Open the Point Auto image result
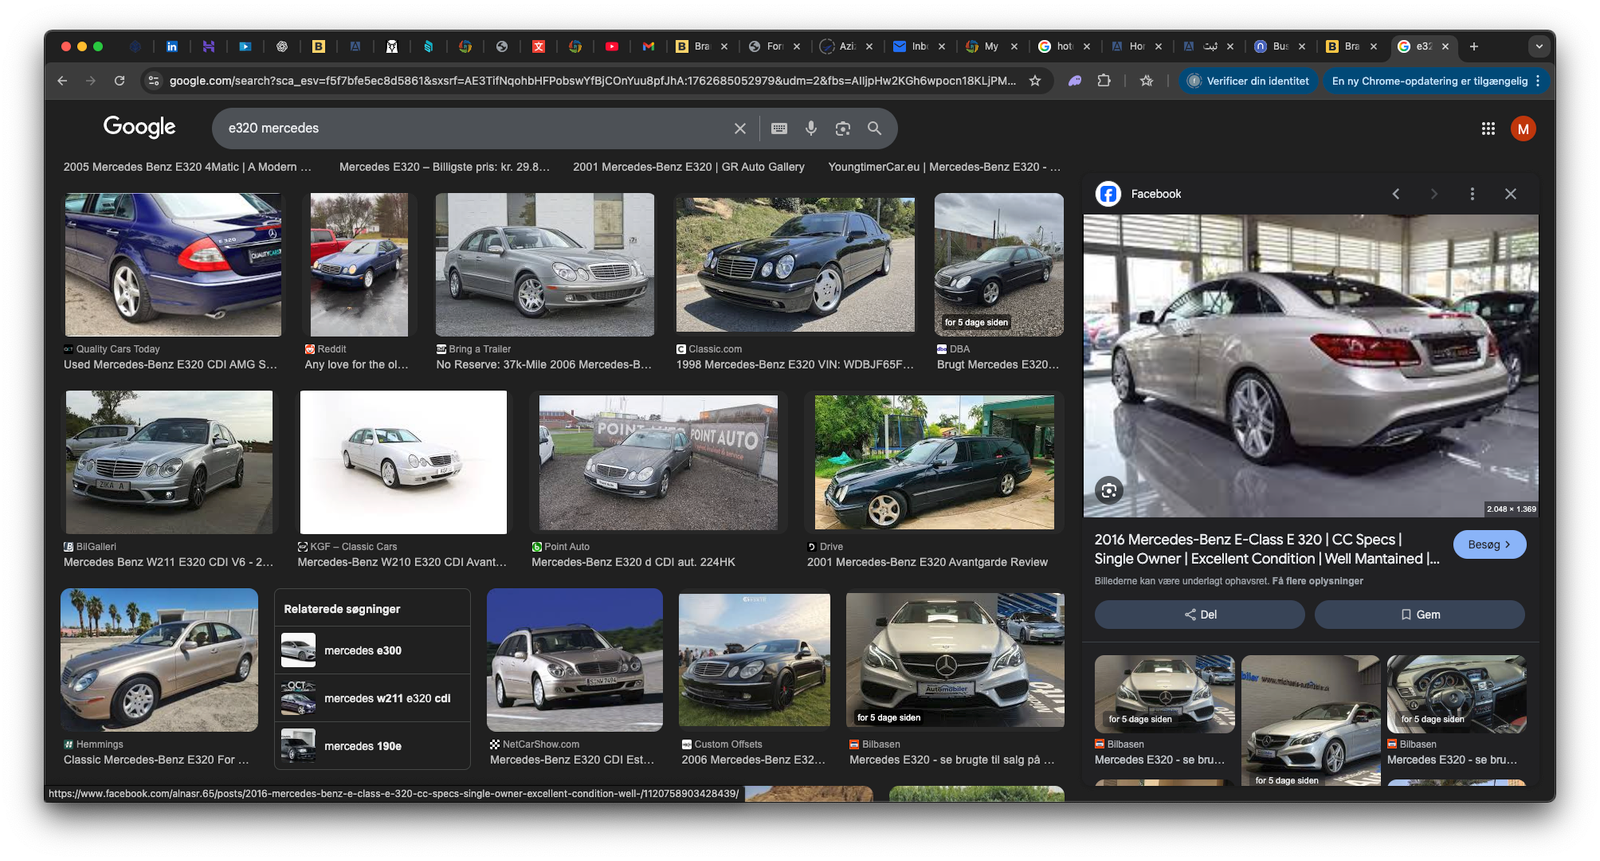Viewport: 1600px width, 861px height. [x=658, y=462]
